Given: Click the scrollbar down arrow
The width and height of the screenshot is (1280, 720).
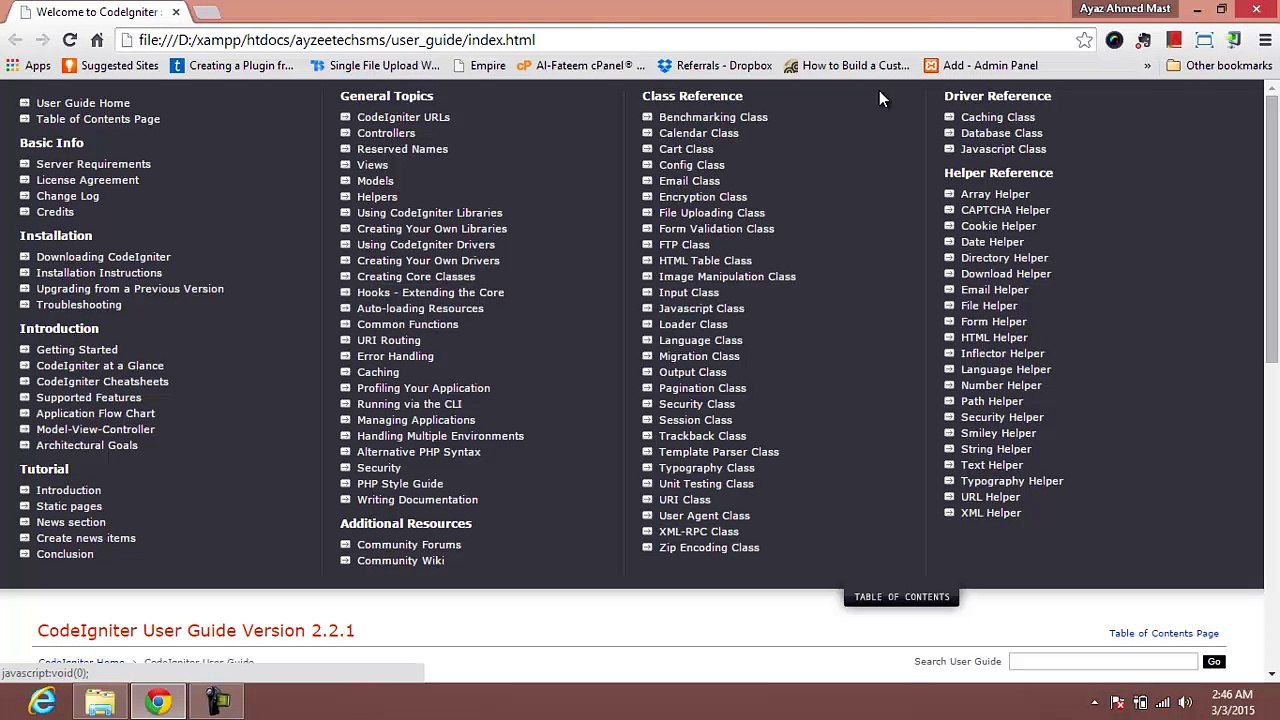Looking at the screenshot, I should pos(1272,673).
